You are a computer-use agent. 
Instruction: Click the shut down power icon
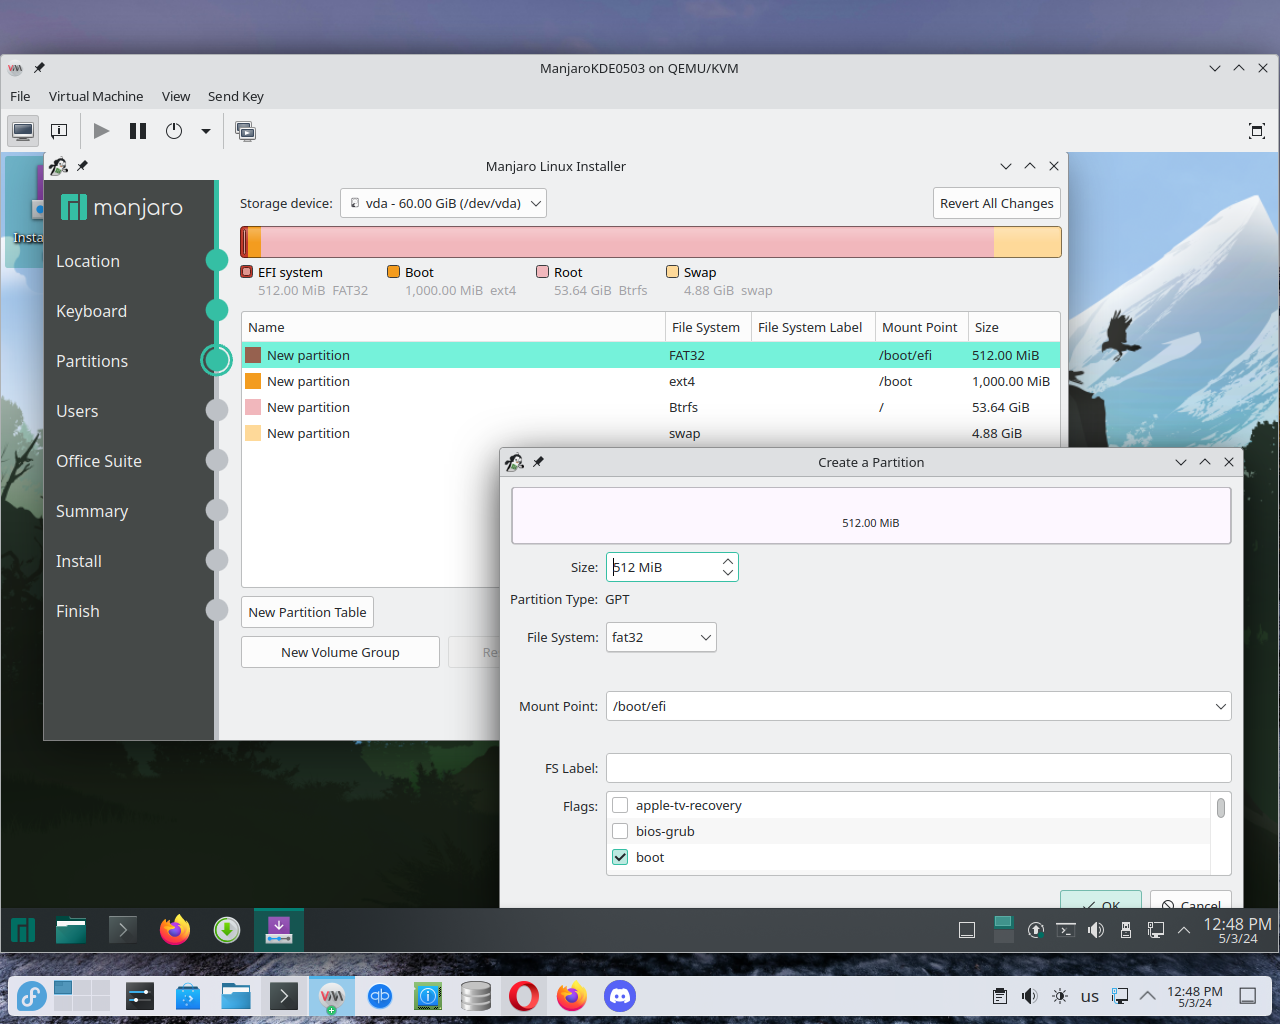coord(174,131)
